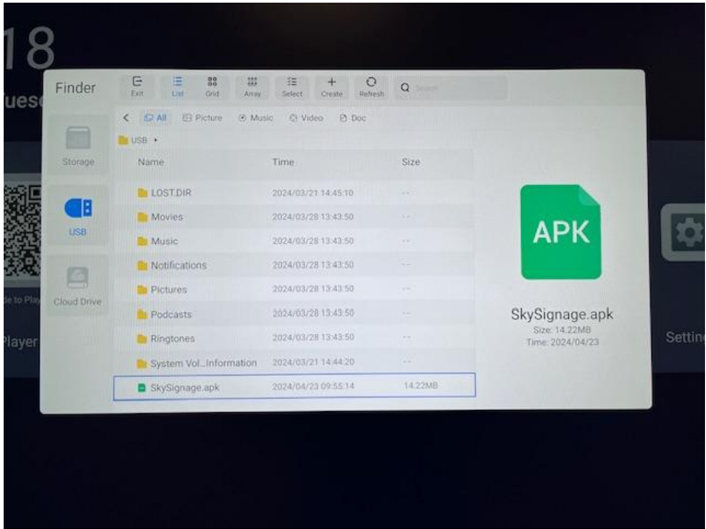Refresh the file list
This screenshot has width=706, height=529.
click(371, 86)
